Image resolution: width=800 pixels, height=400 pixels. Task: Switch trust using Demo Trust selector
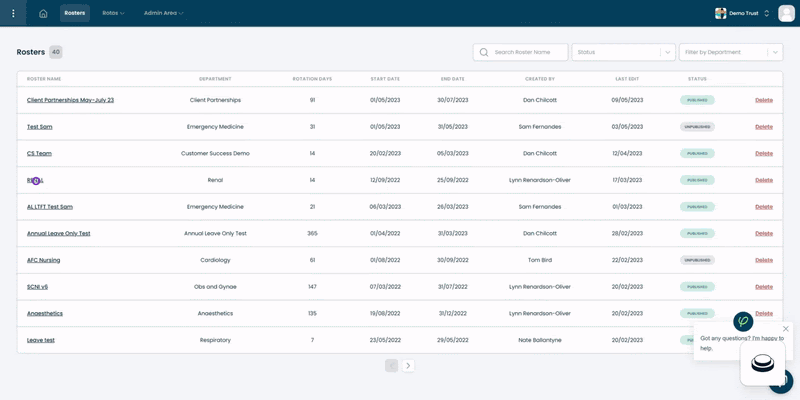[x=742, y=13]
